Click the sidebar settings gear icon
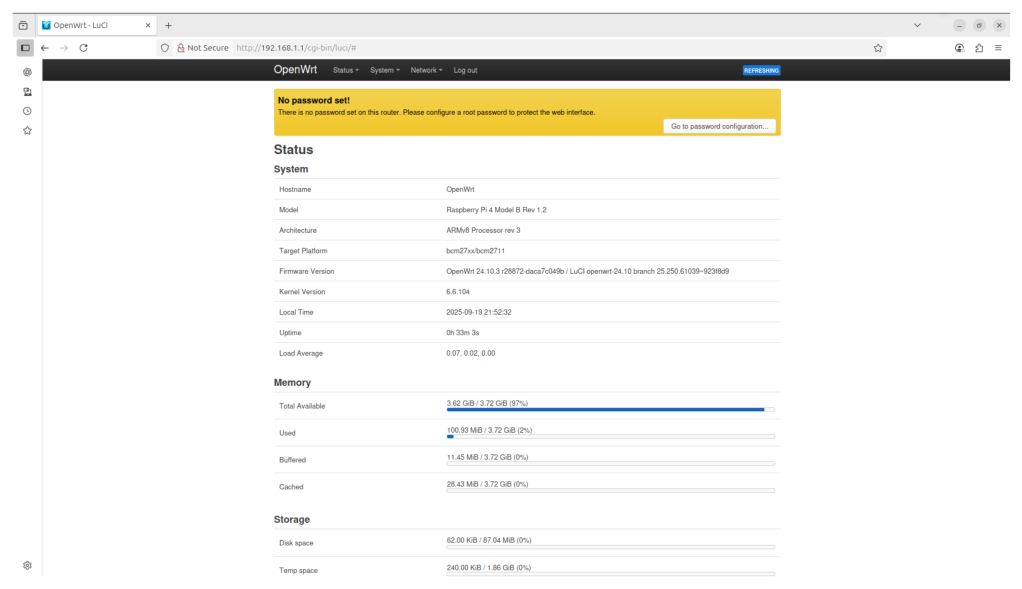The height and width of the screenshot is (589, 1022). coord(27,565)
